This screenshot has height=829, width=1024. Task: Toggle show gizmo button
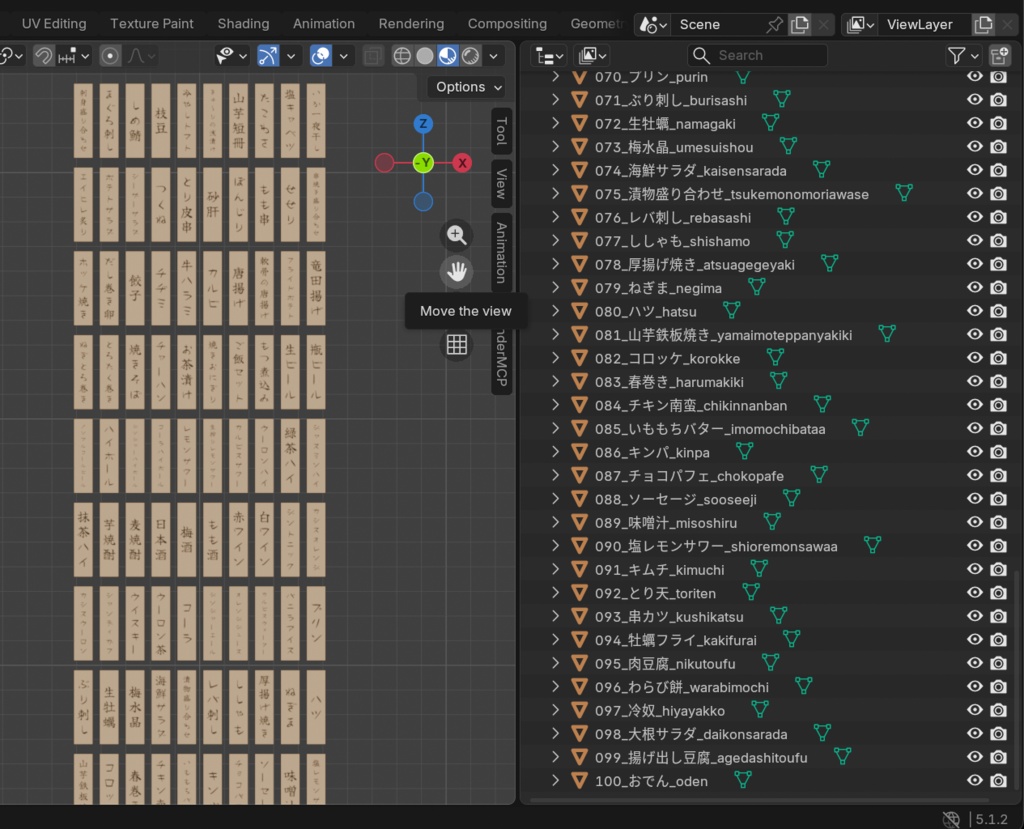(x=268, y=56)
